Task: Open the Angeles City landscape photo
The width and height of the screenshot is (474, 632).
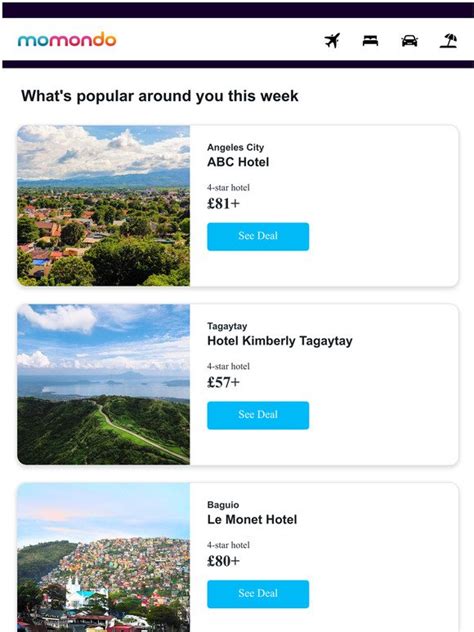Action: point(104,206)
